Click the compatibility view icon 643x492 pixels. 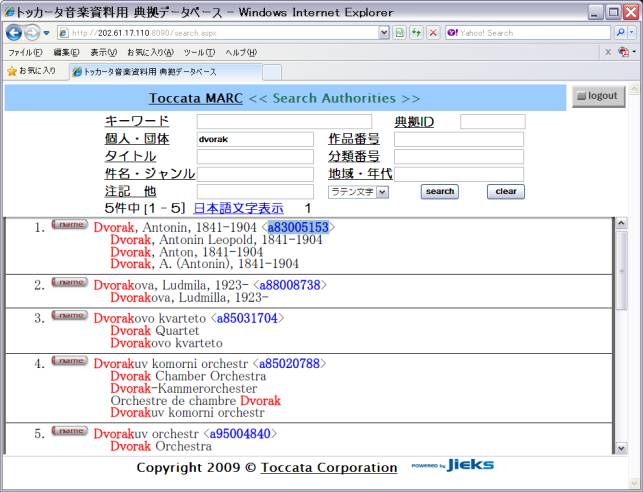pos(400,33)
